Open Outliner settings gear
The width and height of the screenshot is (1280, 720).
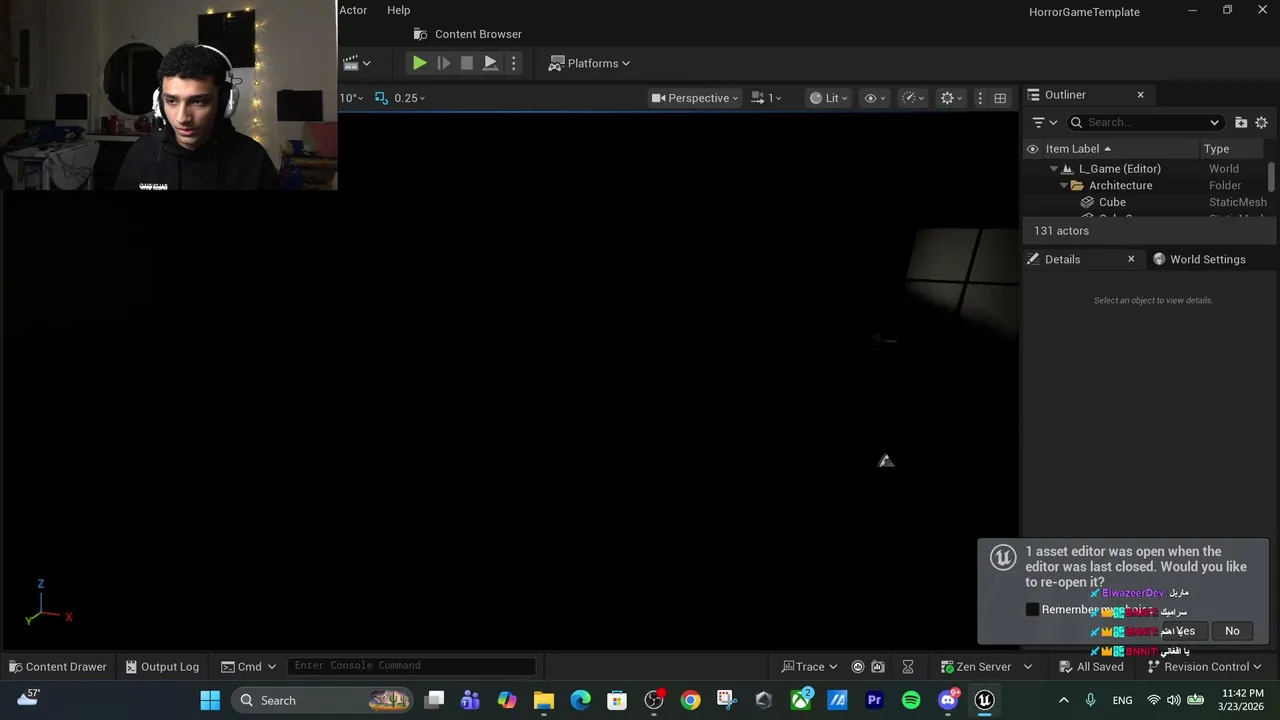coord(1261,122)
